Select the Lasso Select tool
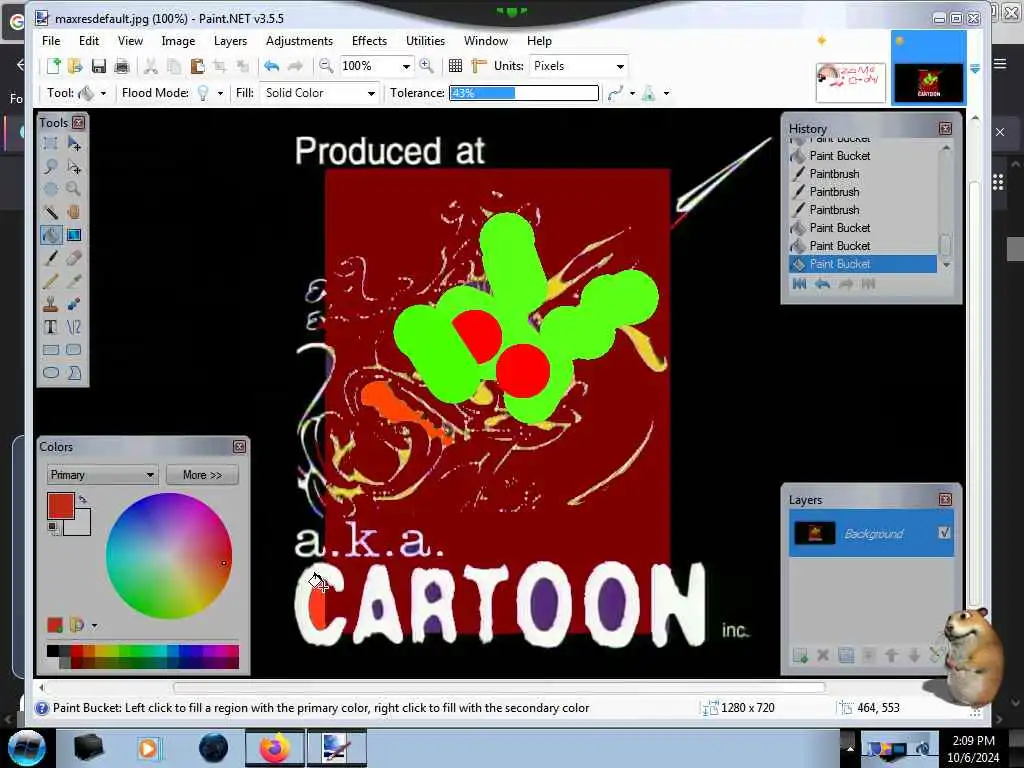Image resolution: width=1024 pixels, height=768 pixels. [50, 167]
